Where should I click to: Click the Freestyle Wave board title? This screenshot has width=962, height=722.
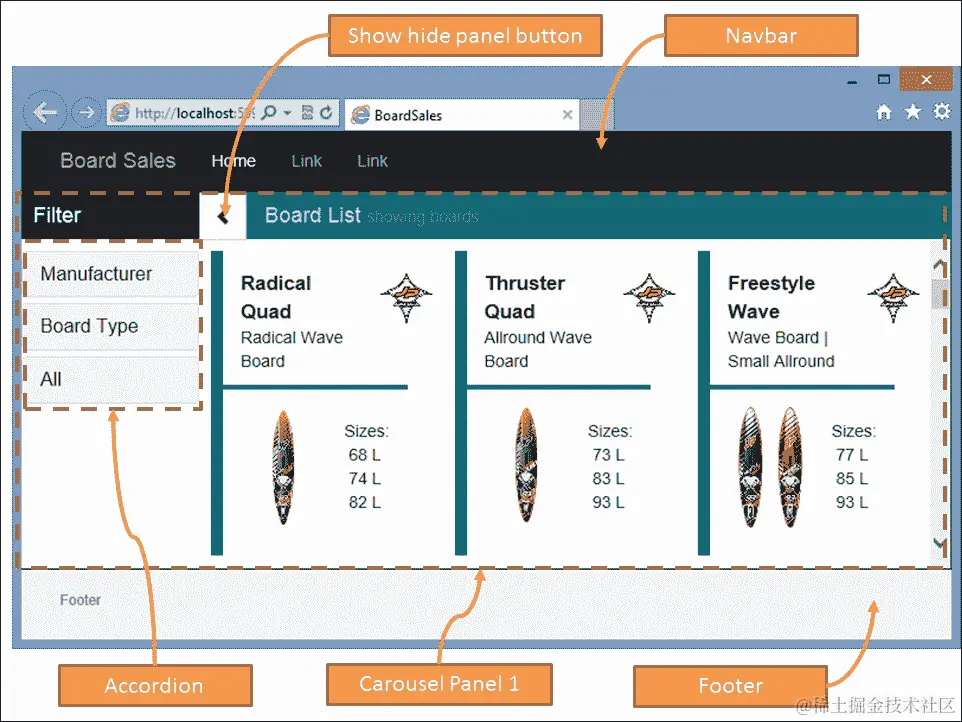[771, 298]
